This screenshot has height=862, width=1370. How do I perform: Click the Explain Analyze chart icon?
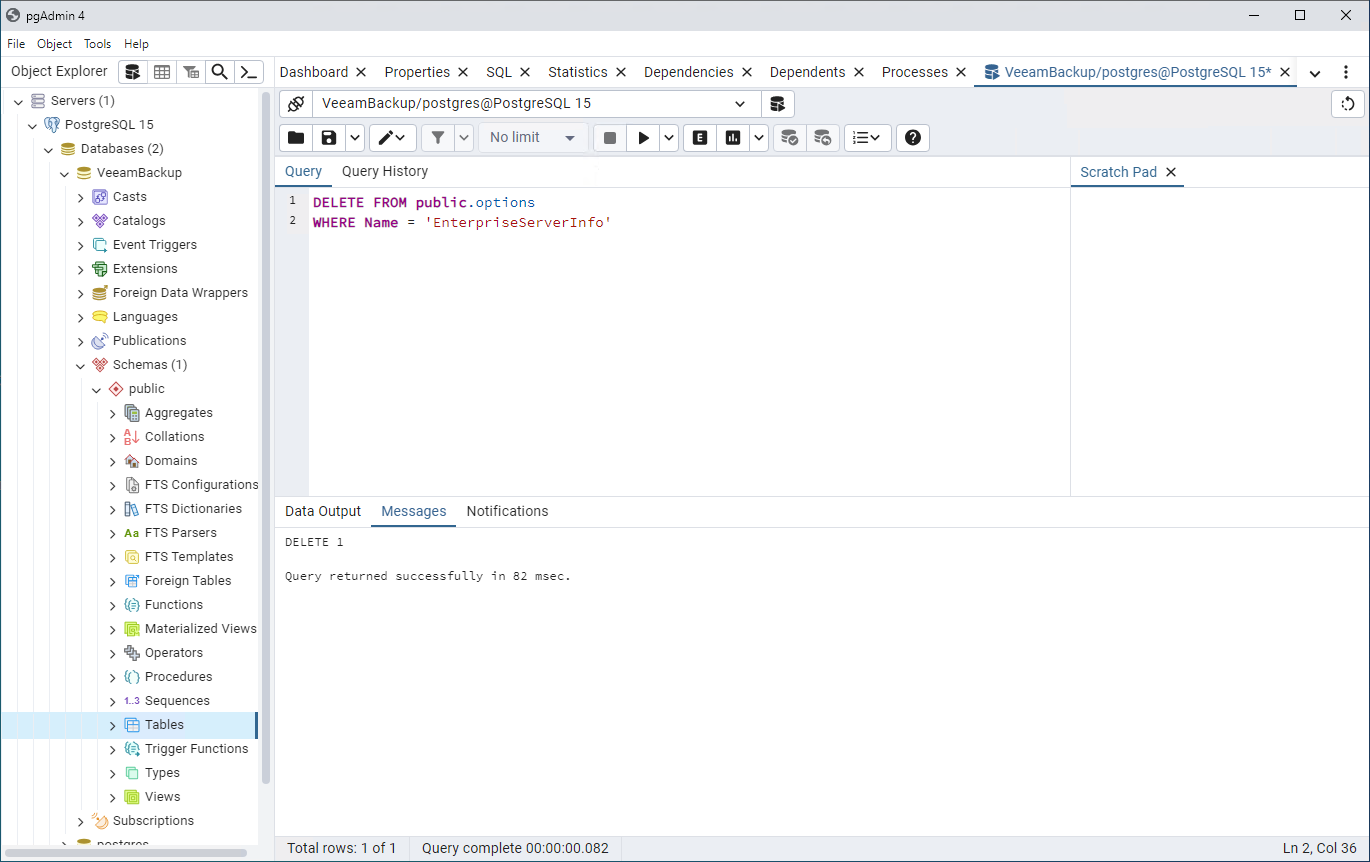[x=733, y=138]
